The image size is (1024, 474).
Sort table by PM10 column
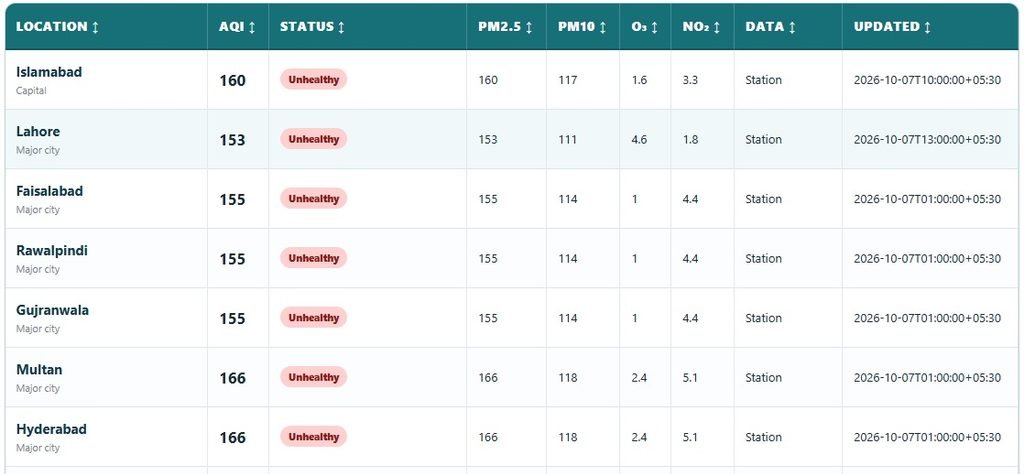tap(582, 27)
